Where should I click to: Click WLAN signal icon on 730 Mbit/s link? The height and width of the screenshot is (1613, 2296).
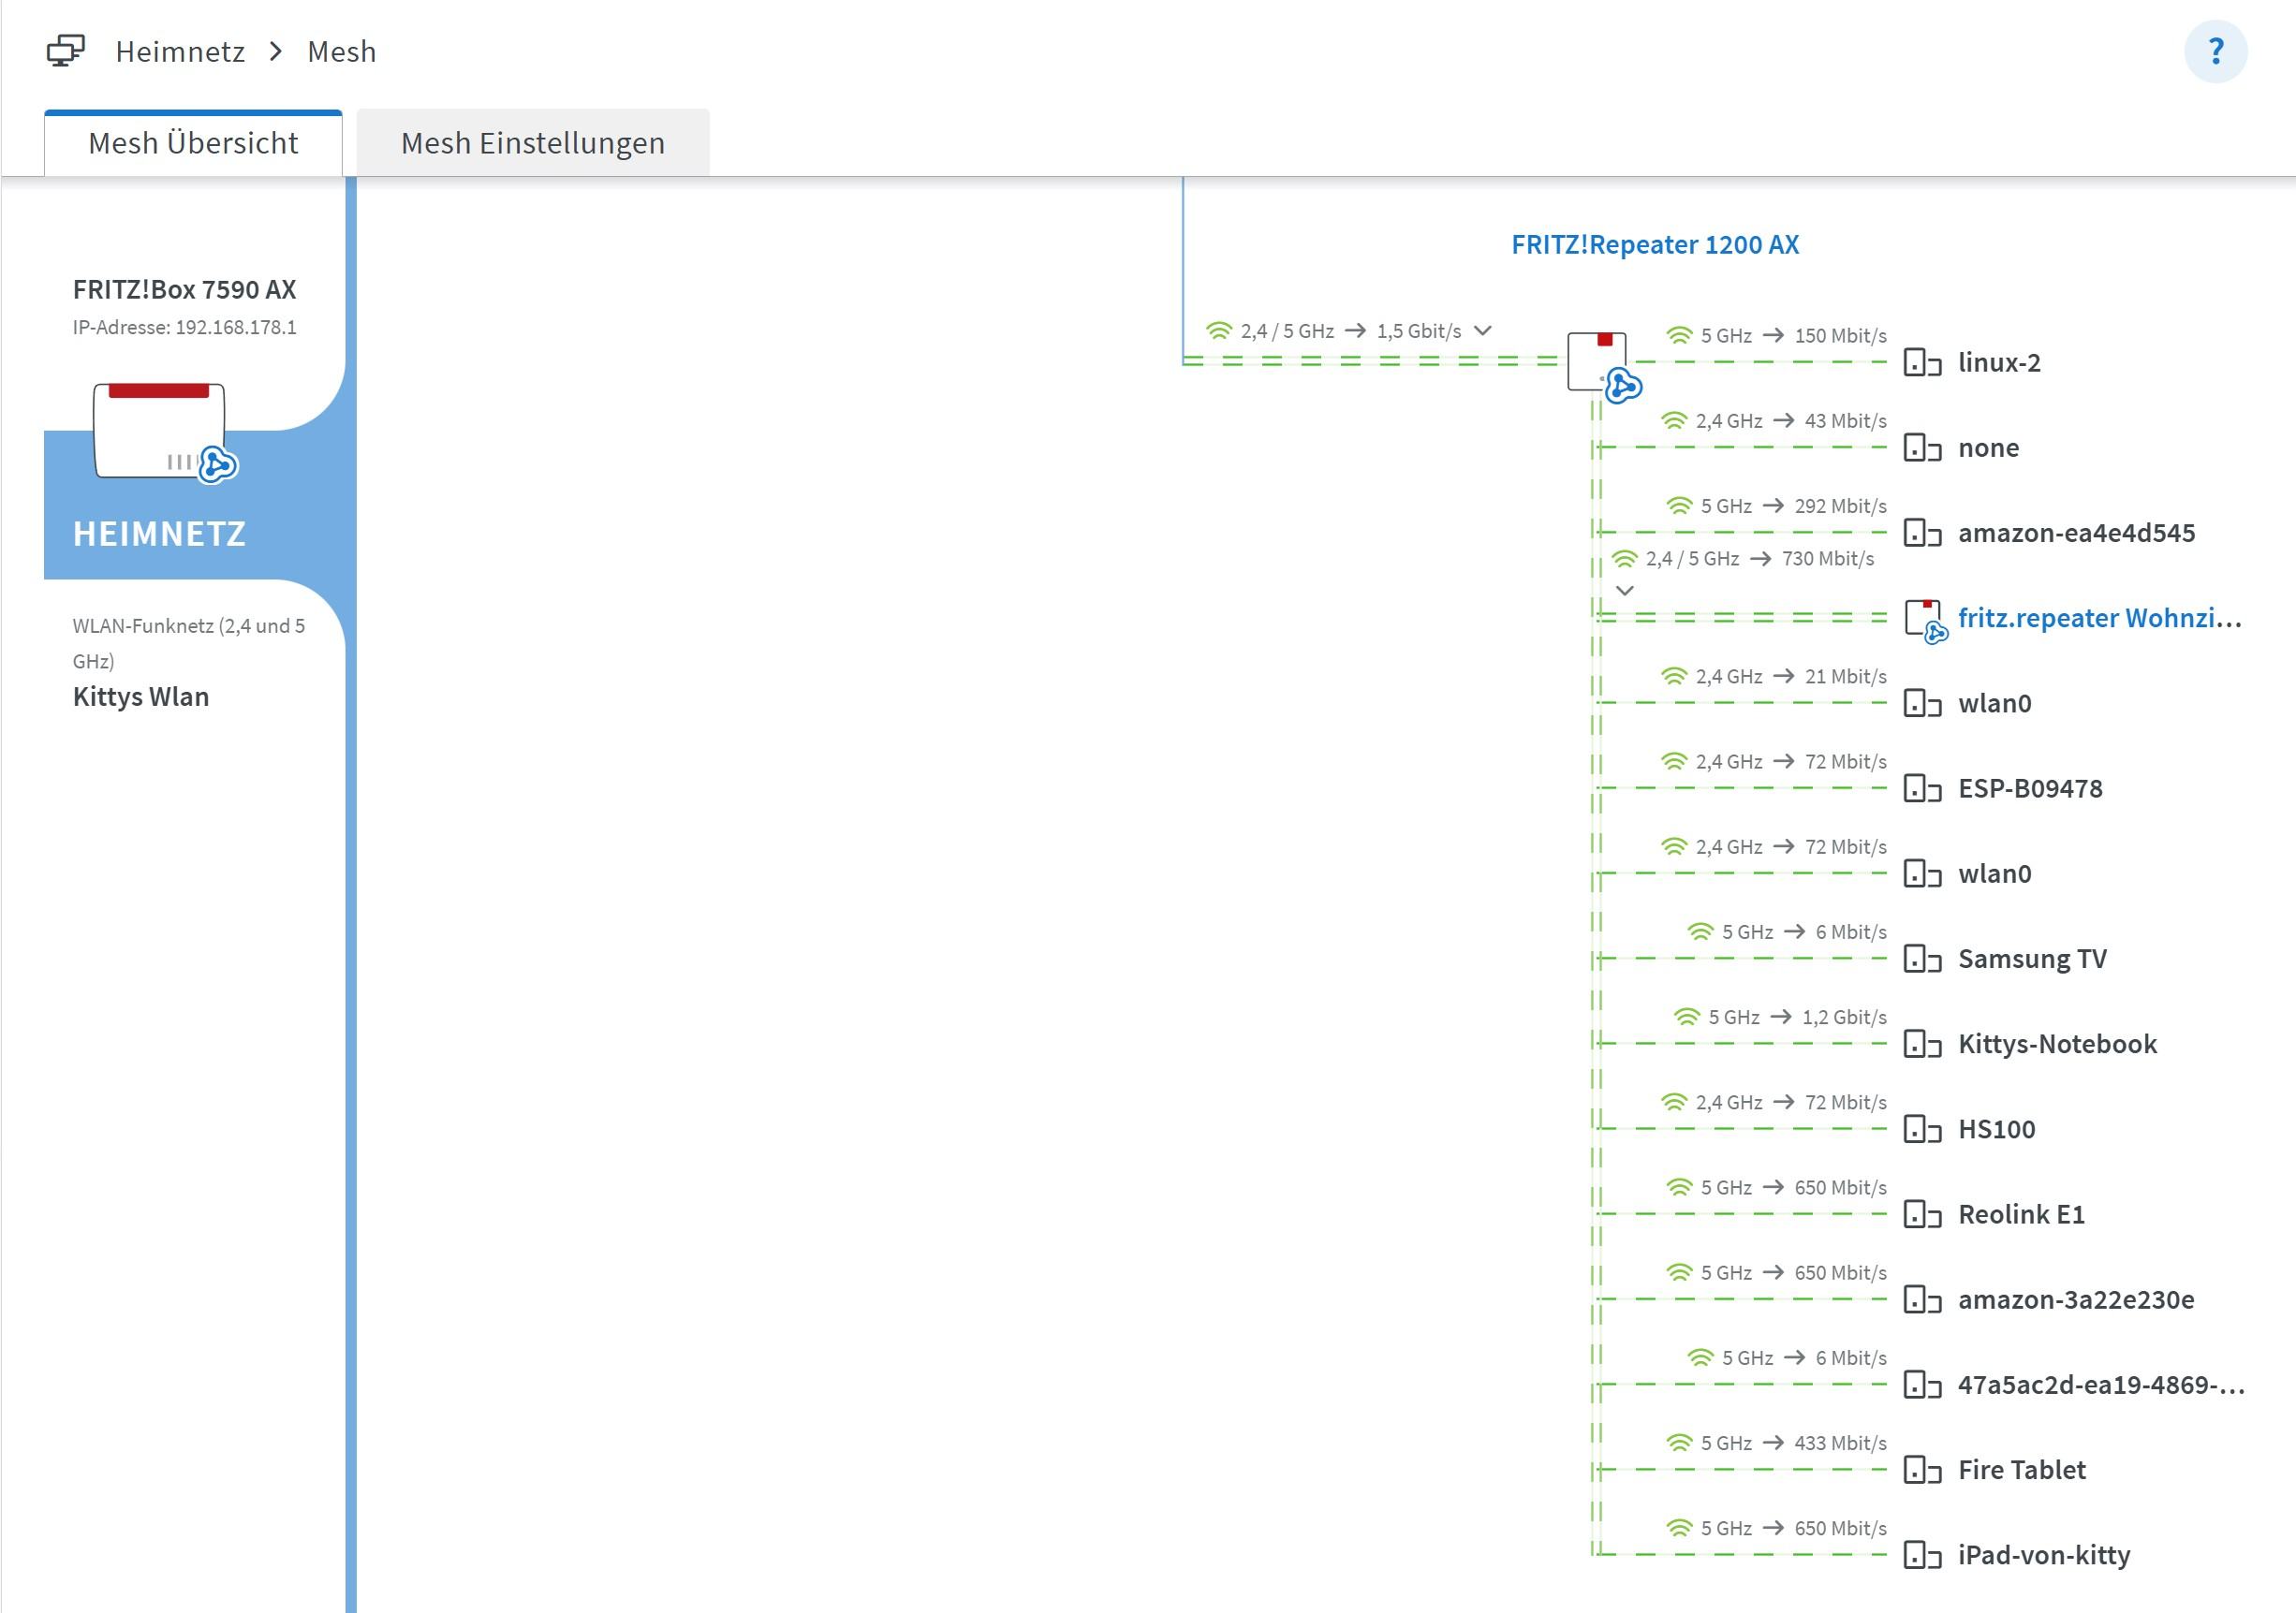coord(1624,558)
